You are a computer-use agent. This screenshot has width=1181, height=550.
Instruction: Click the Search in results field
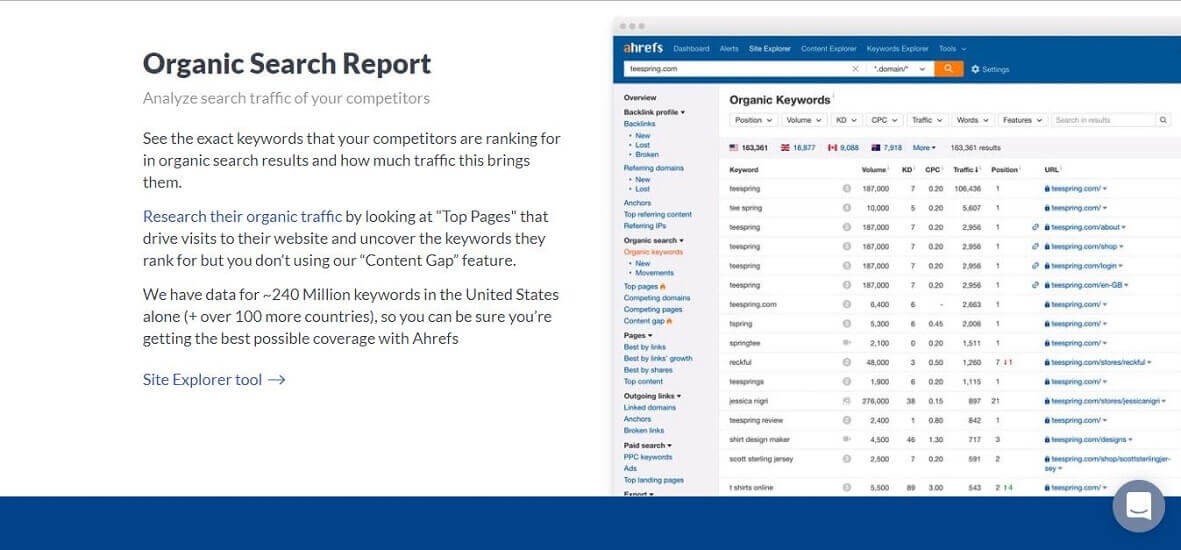(1102, 120)
